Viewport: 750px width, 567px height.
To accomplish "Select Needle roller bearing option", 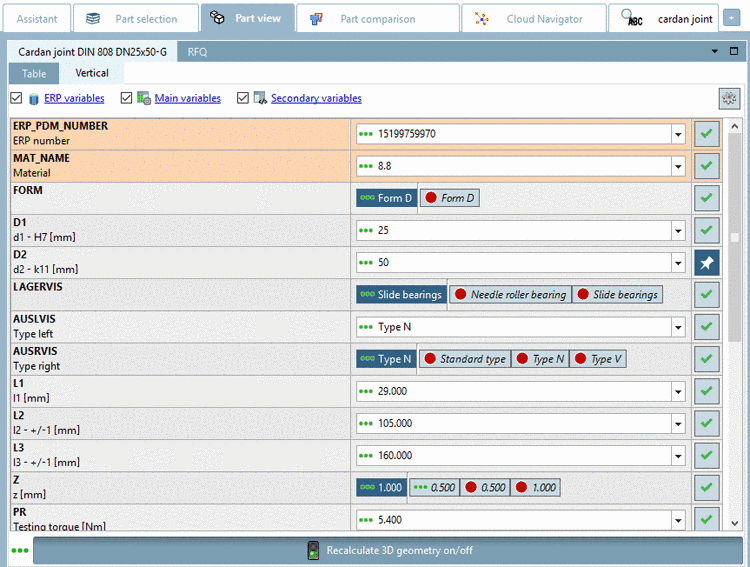I will click(x=510, y=295).
